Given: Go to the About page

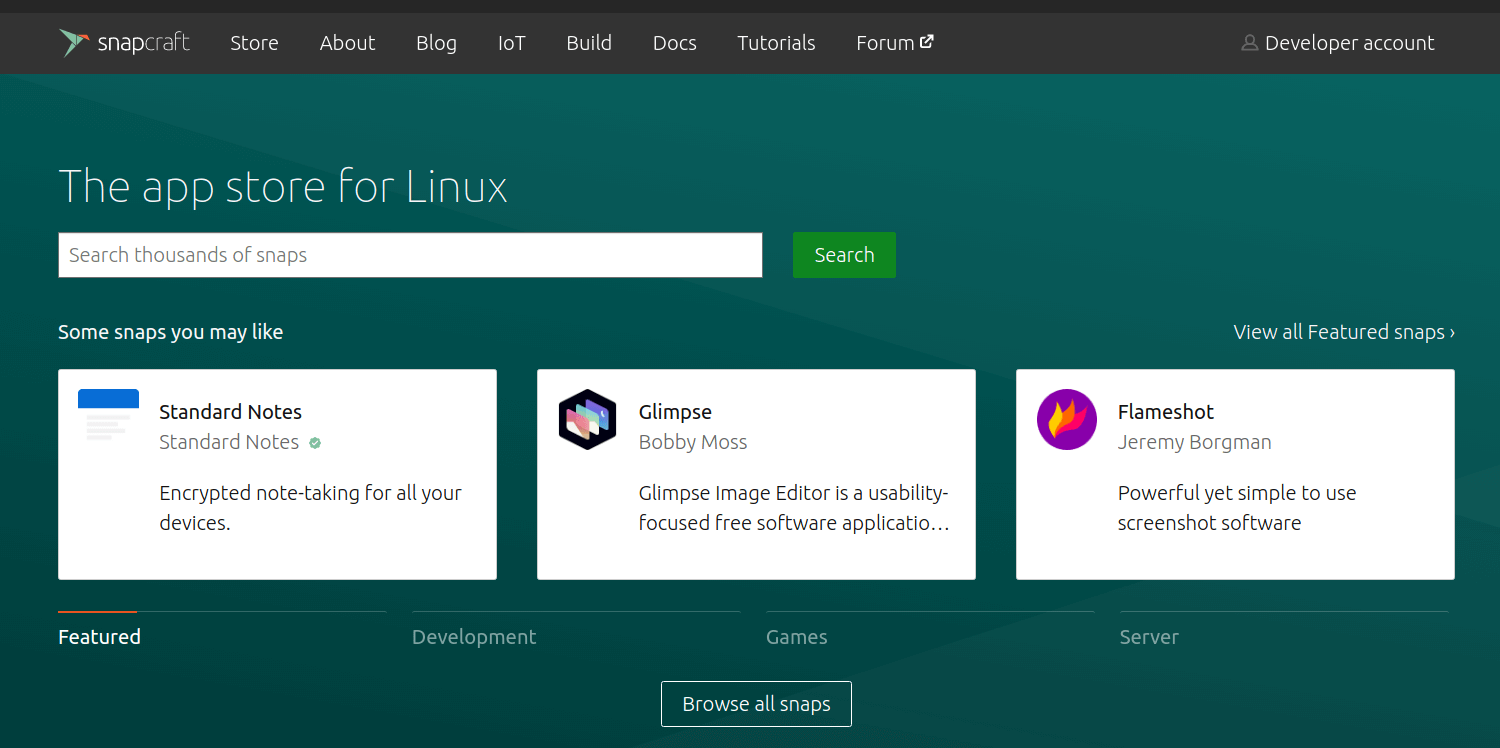Looking at the screenshot, I should [x=347, y=43].
